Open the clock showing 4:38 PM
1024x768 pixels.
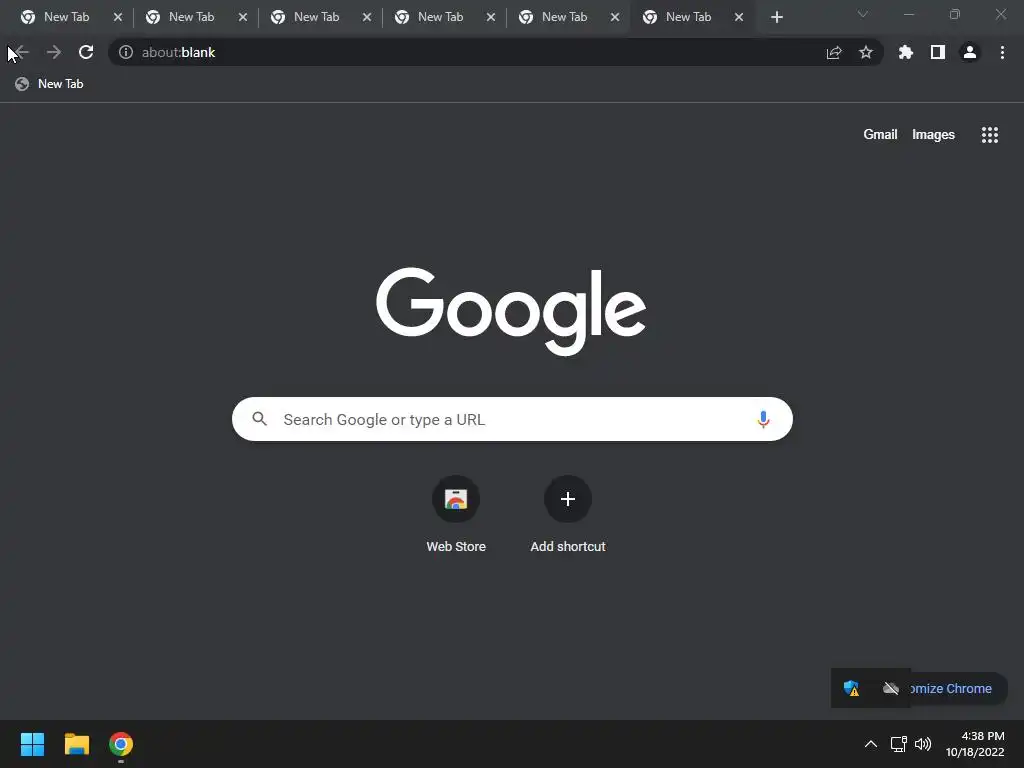point(975,744)
